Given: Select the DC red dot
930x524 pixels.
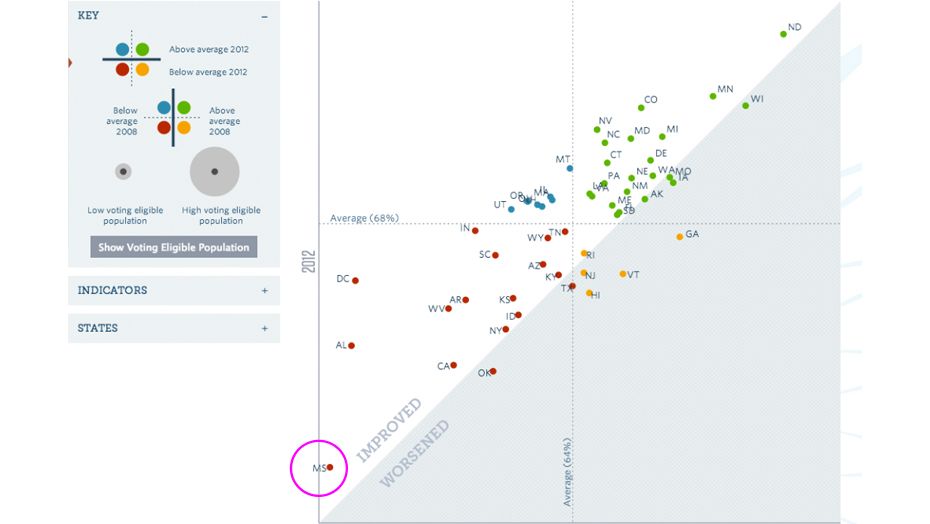Looking at the screenshot, I should pos(355,281).
